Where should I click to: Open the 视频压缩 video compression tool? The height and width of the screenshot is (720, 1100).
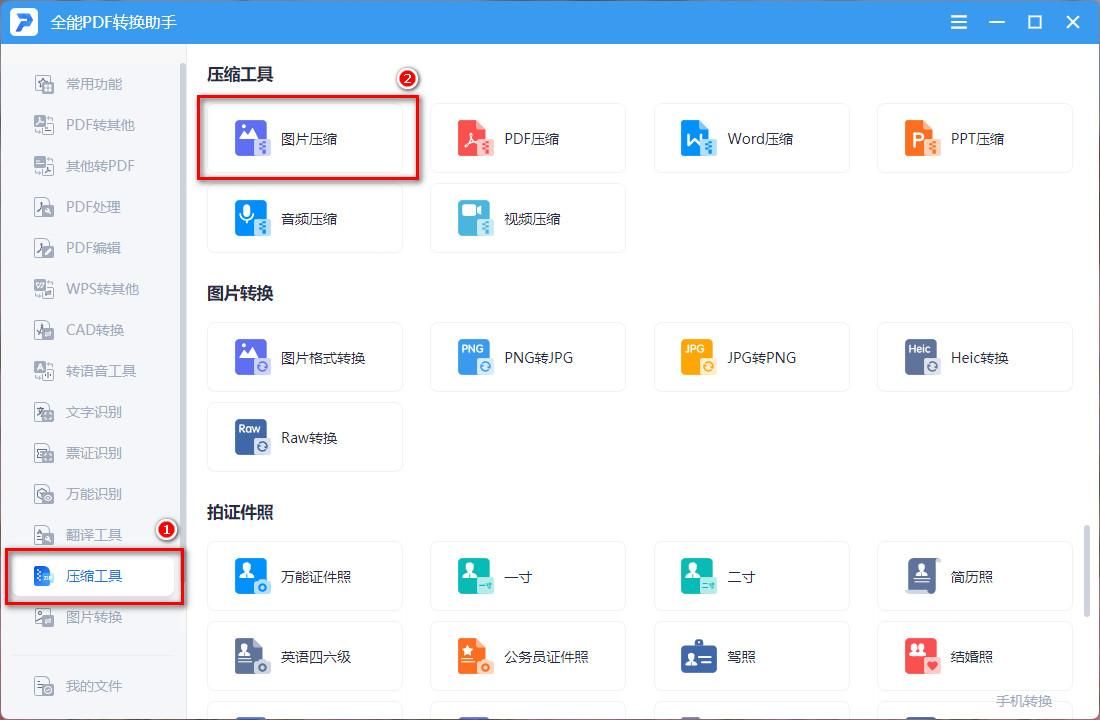point(528,218)
